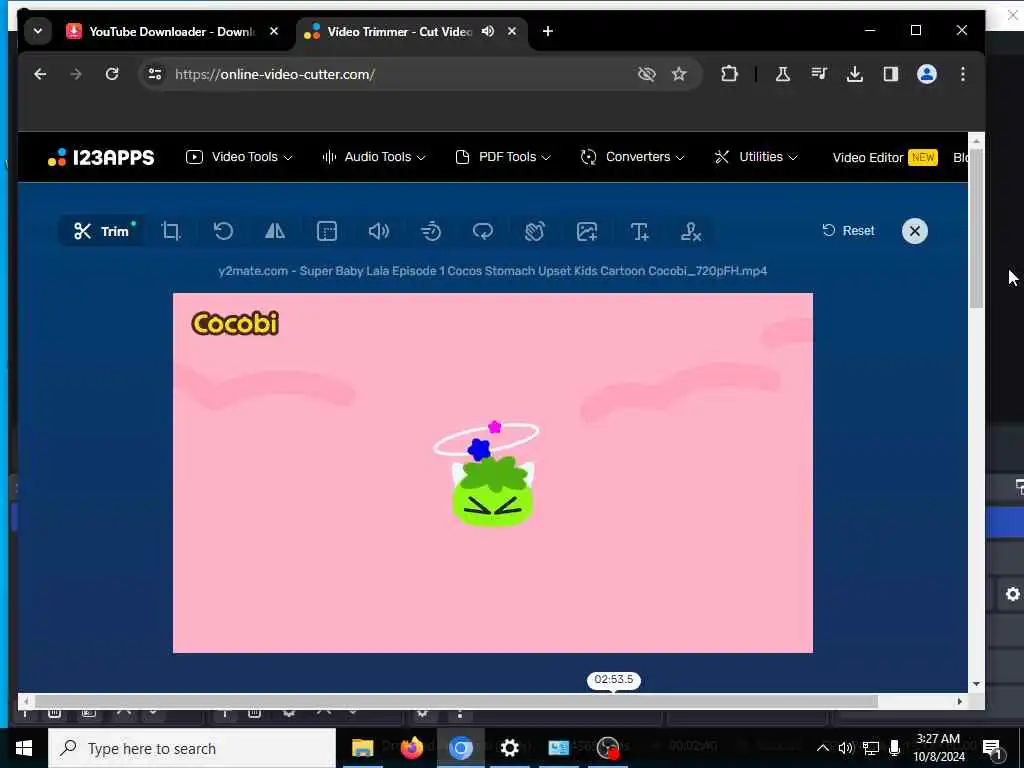The image size is (1024, 768).
Task: Expand the Video Tools menu
Action: point(239,157)
